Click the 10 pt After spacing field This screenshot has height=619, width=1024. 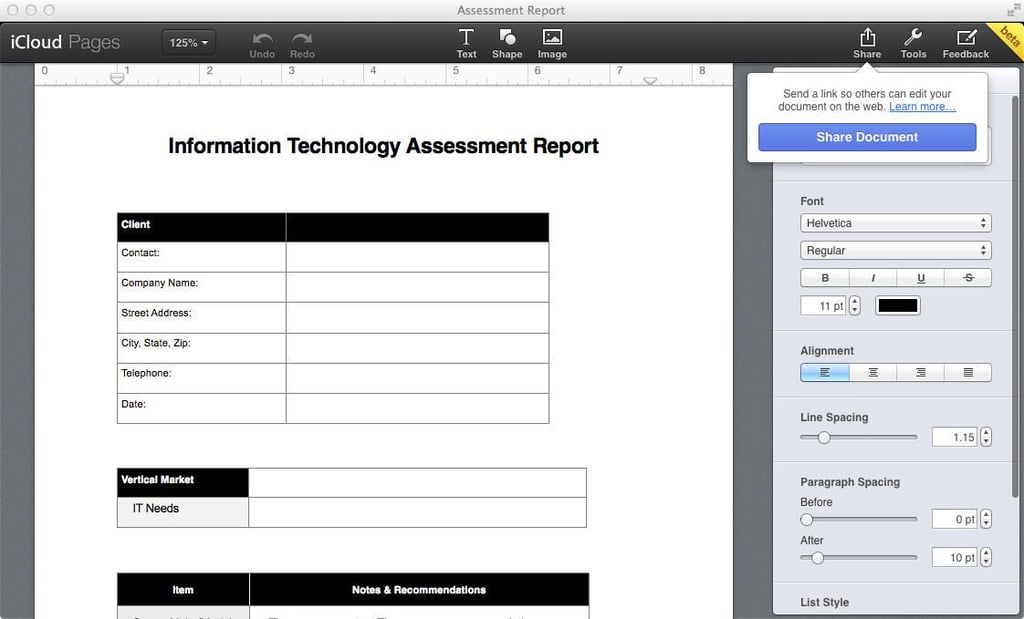pyautogui.click(x=955, y=557)
